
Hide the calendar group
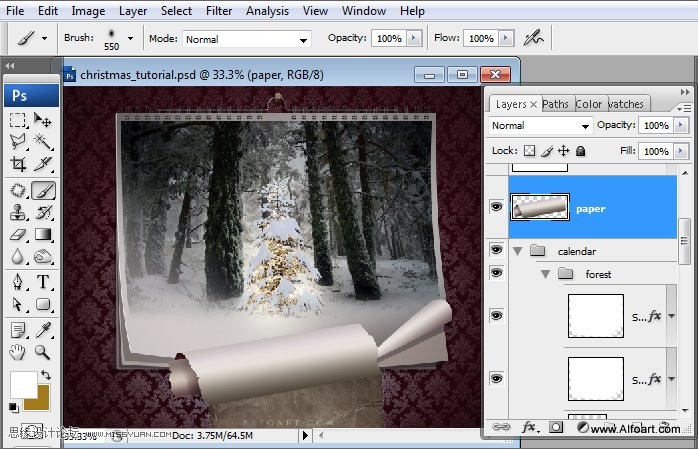496,249
